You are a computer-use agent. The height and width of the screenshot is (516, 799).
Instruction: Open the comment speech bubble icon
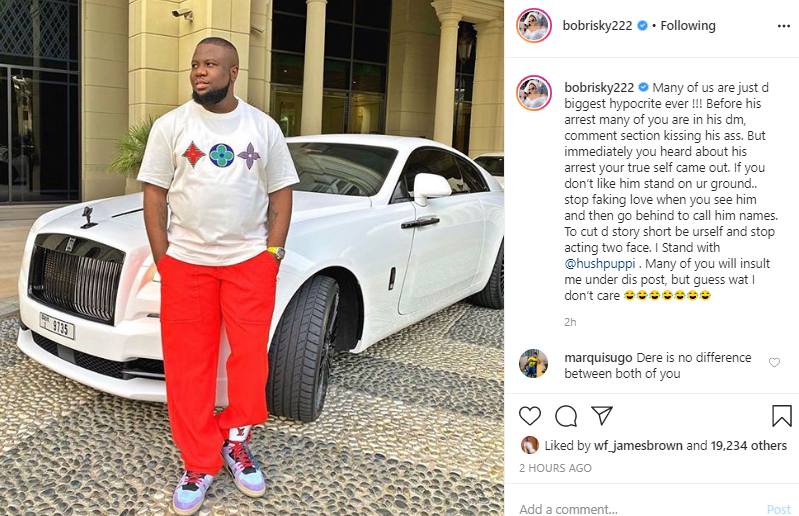click(566, 416)
